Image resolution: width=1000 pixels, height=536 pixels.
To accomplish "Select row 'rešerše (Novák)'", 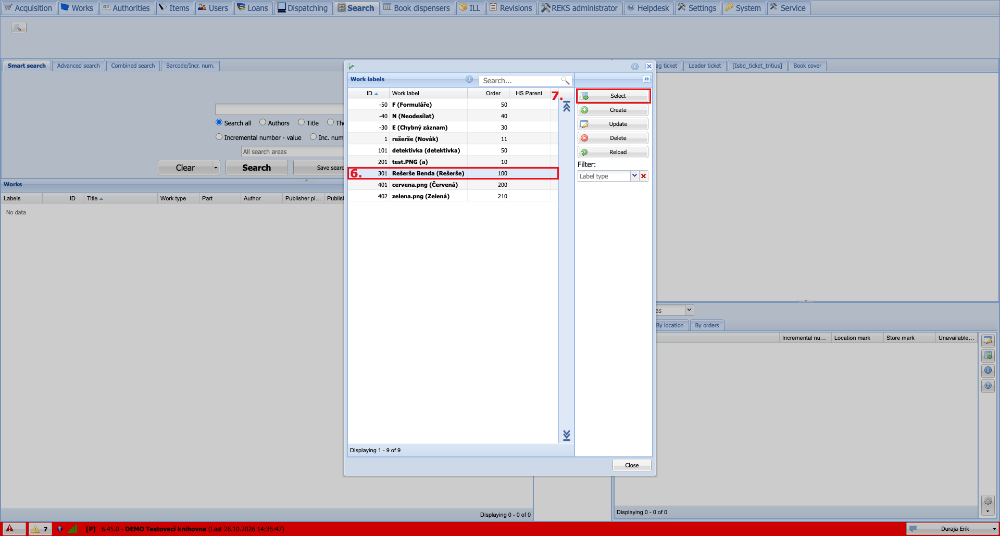I will coord(452,138).
